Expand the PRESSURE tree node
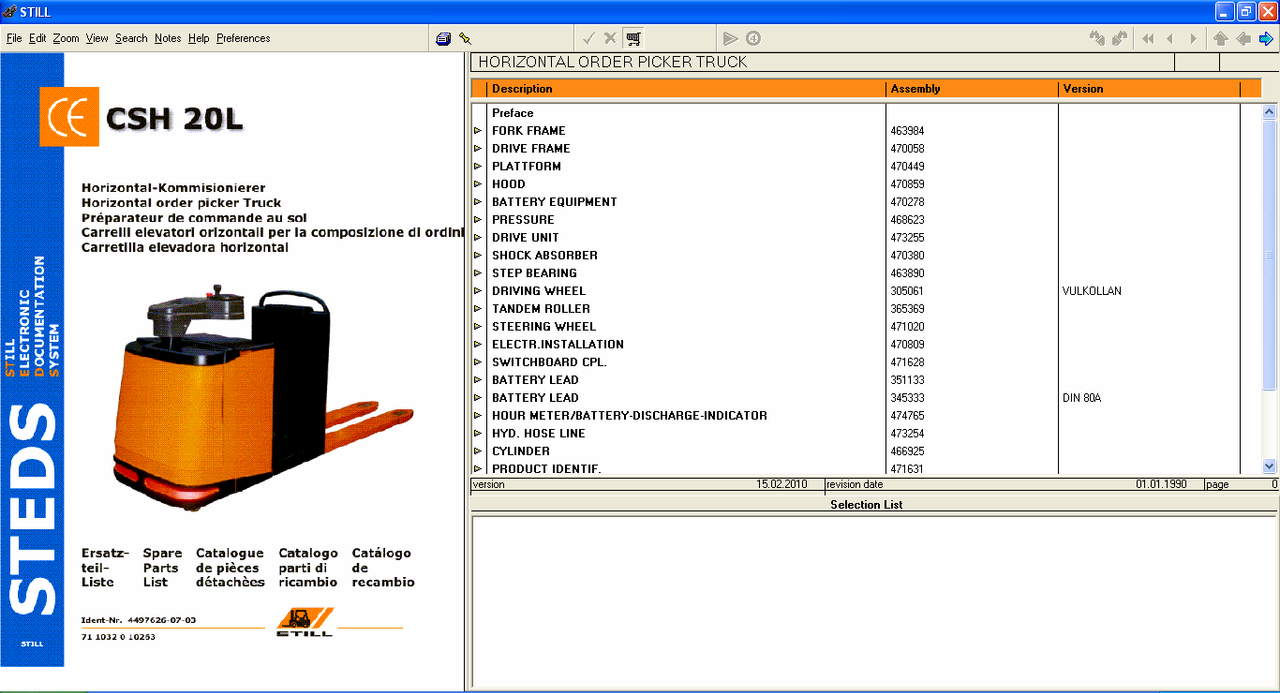The width and height of the screenshot is (1280, 693). click(x=478, y=220)
